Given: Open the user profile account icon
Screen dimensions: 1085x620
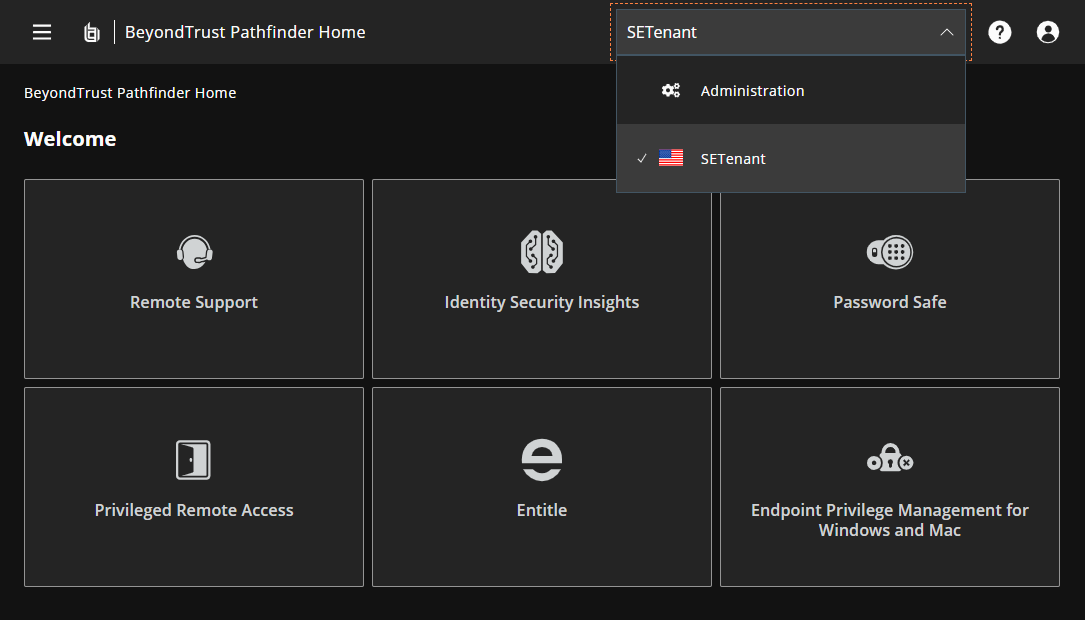Looking at the screenshot, I should [x=1048, y=32].
